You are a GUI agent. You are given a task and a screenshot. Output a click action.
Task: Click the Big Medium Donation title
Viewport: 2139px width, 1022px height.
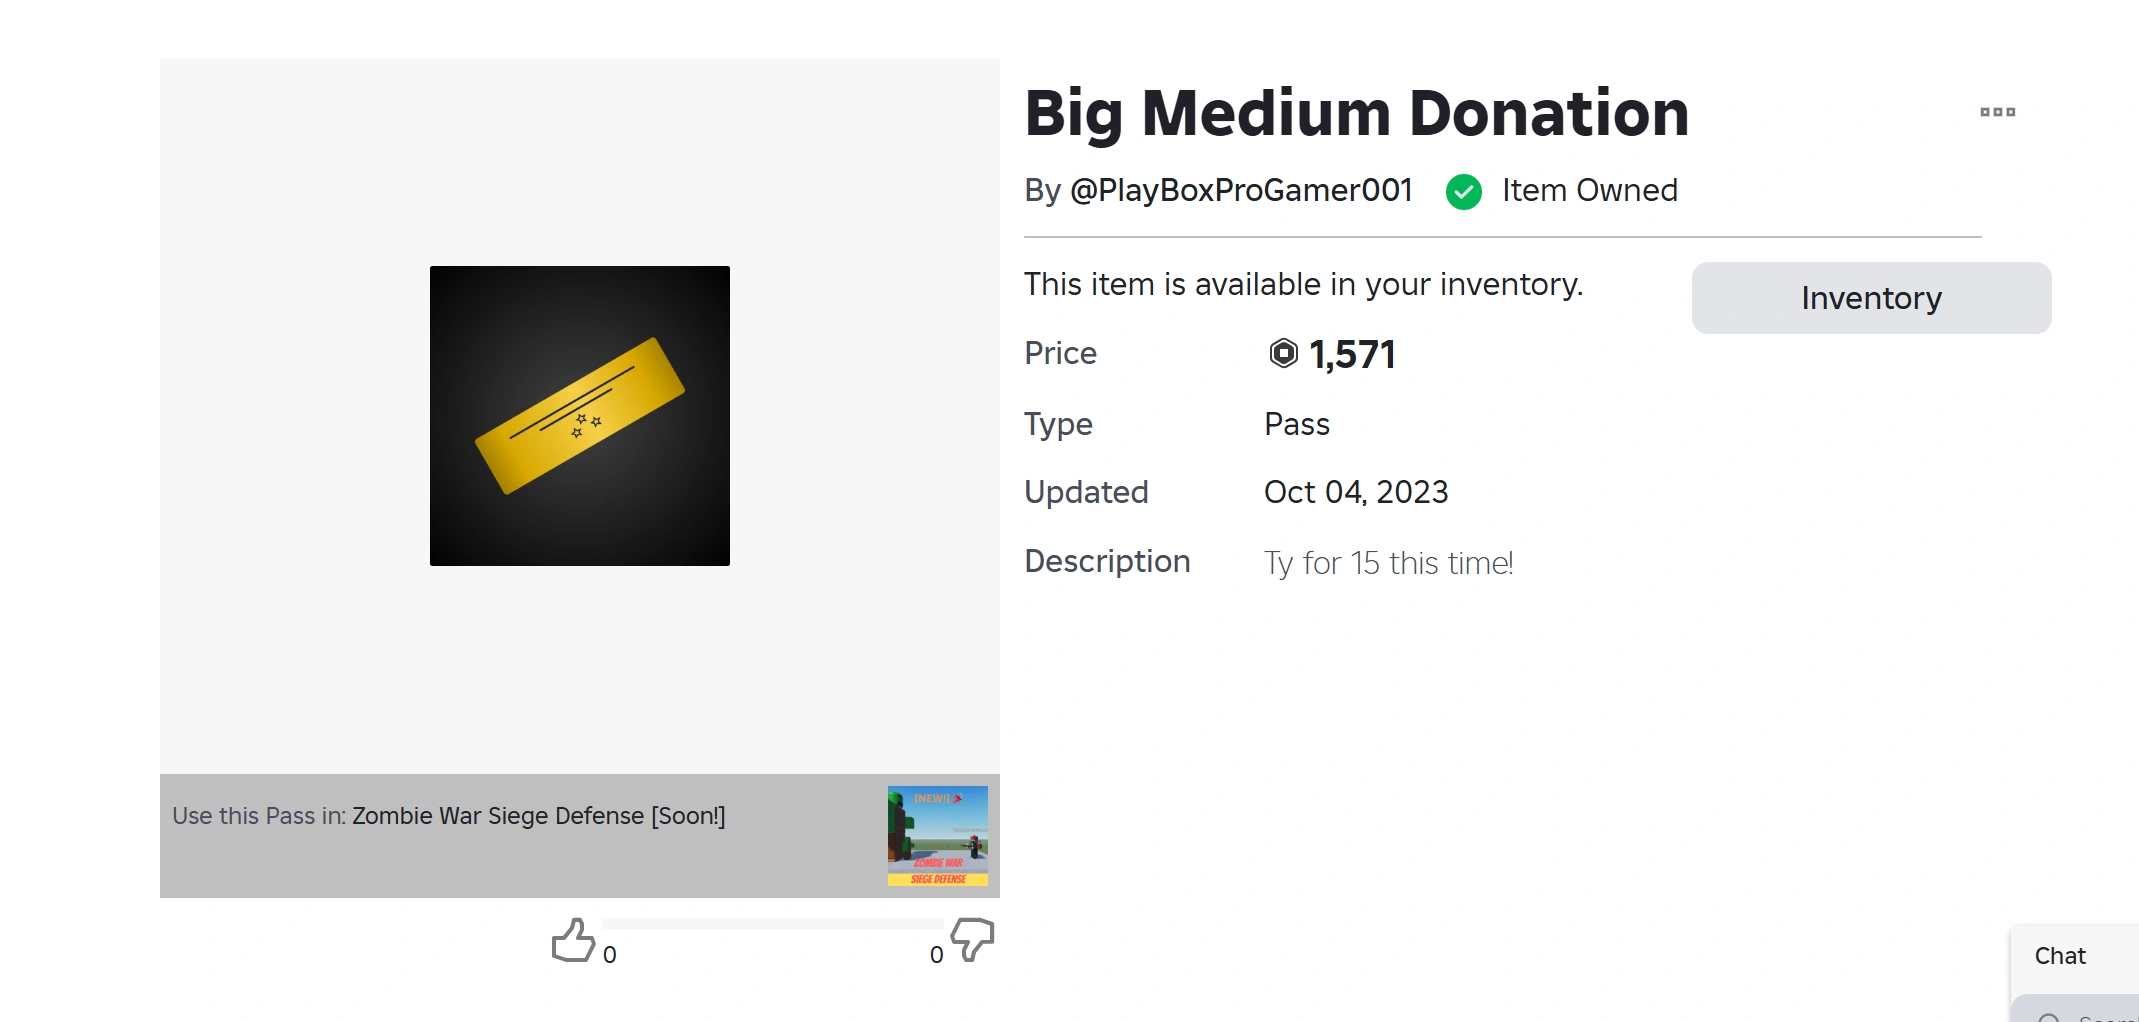click(x=1356, y=113)
